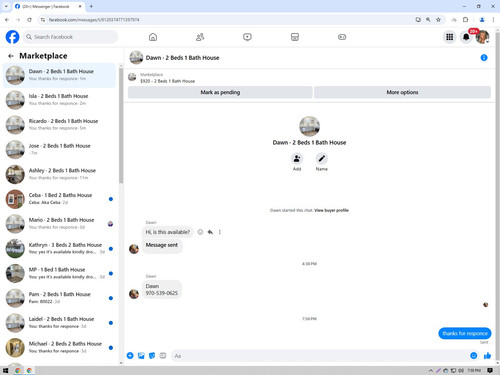
Task: Send a thumbs-up like
Action: (487, 356)
